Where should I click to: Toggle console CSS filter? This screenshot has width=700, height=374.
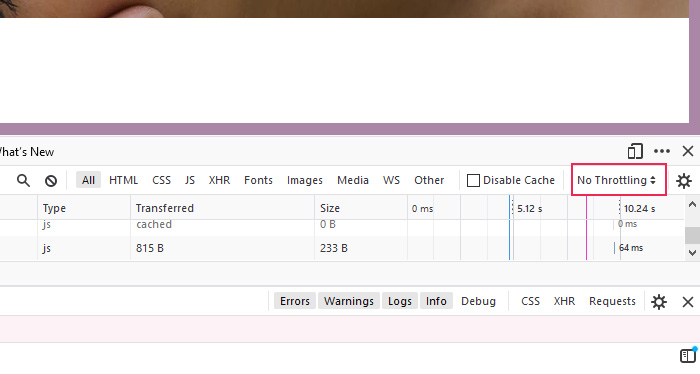pyautogui.click(x=530, y=301)
